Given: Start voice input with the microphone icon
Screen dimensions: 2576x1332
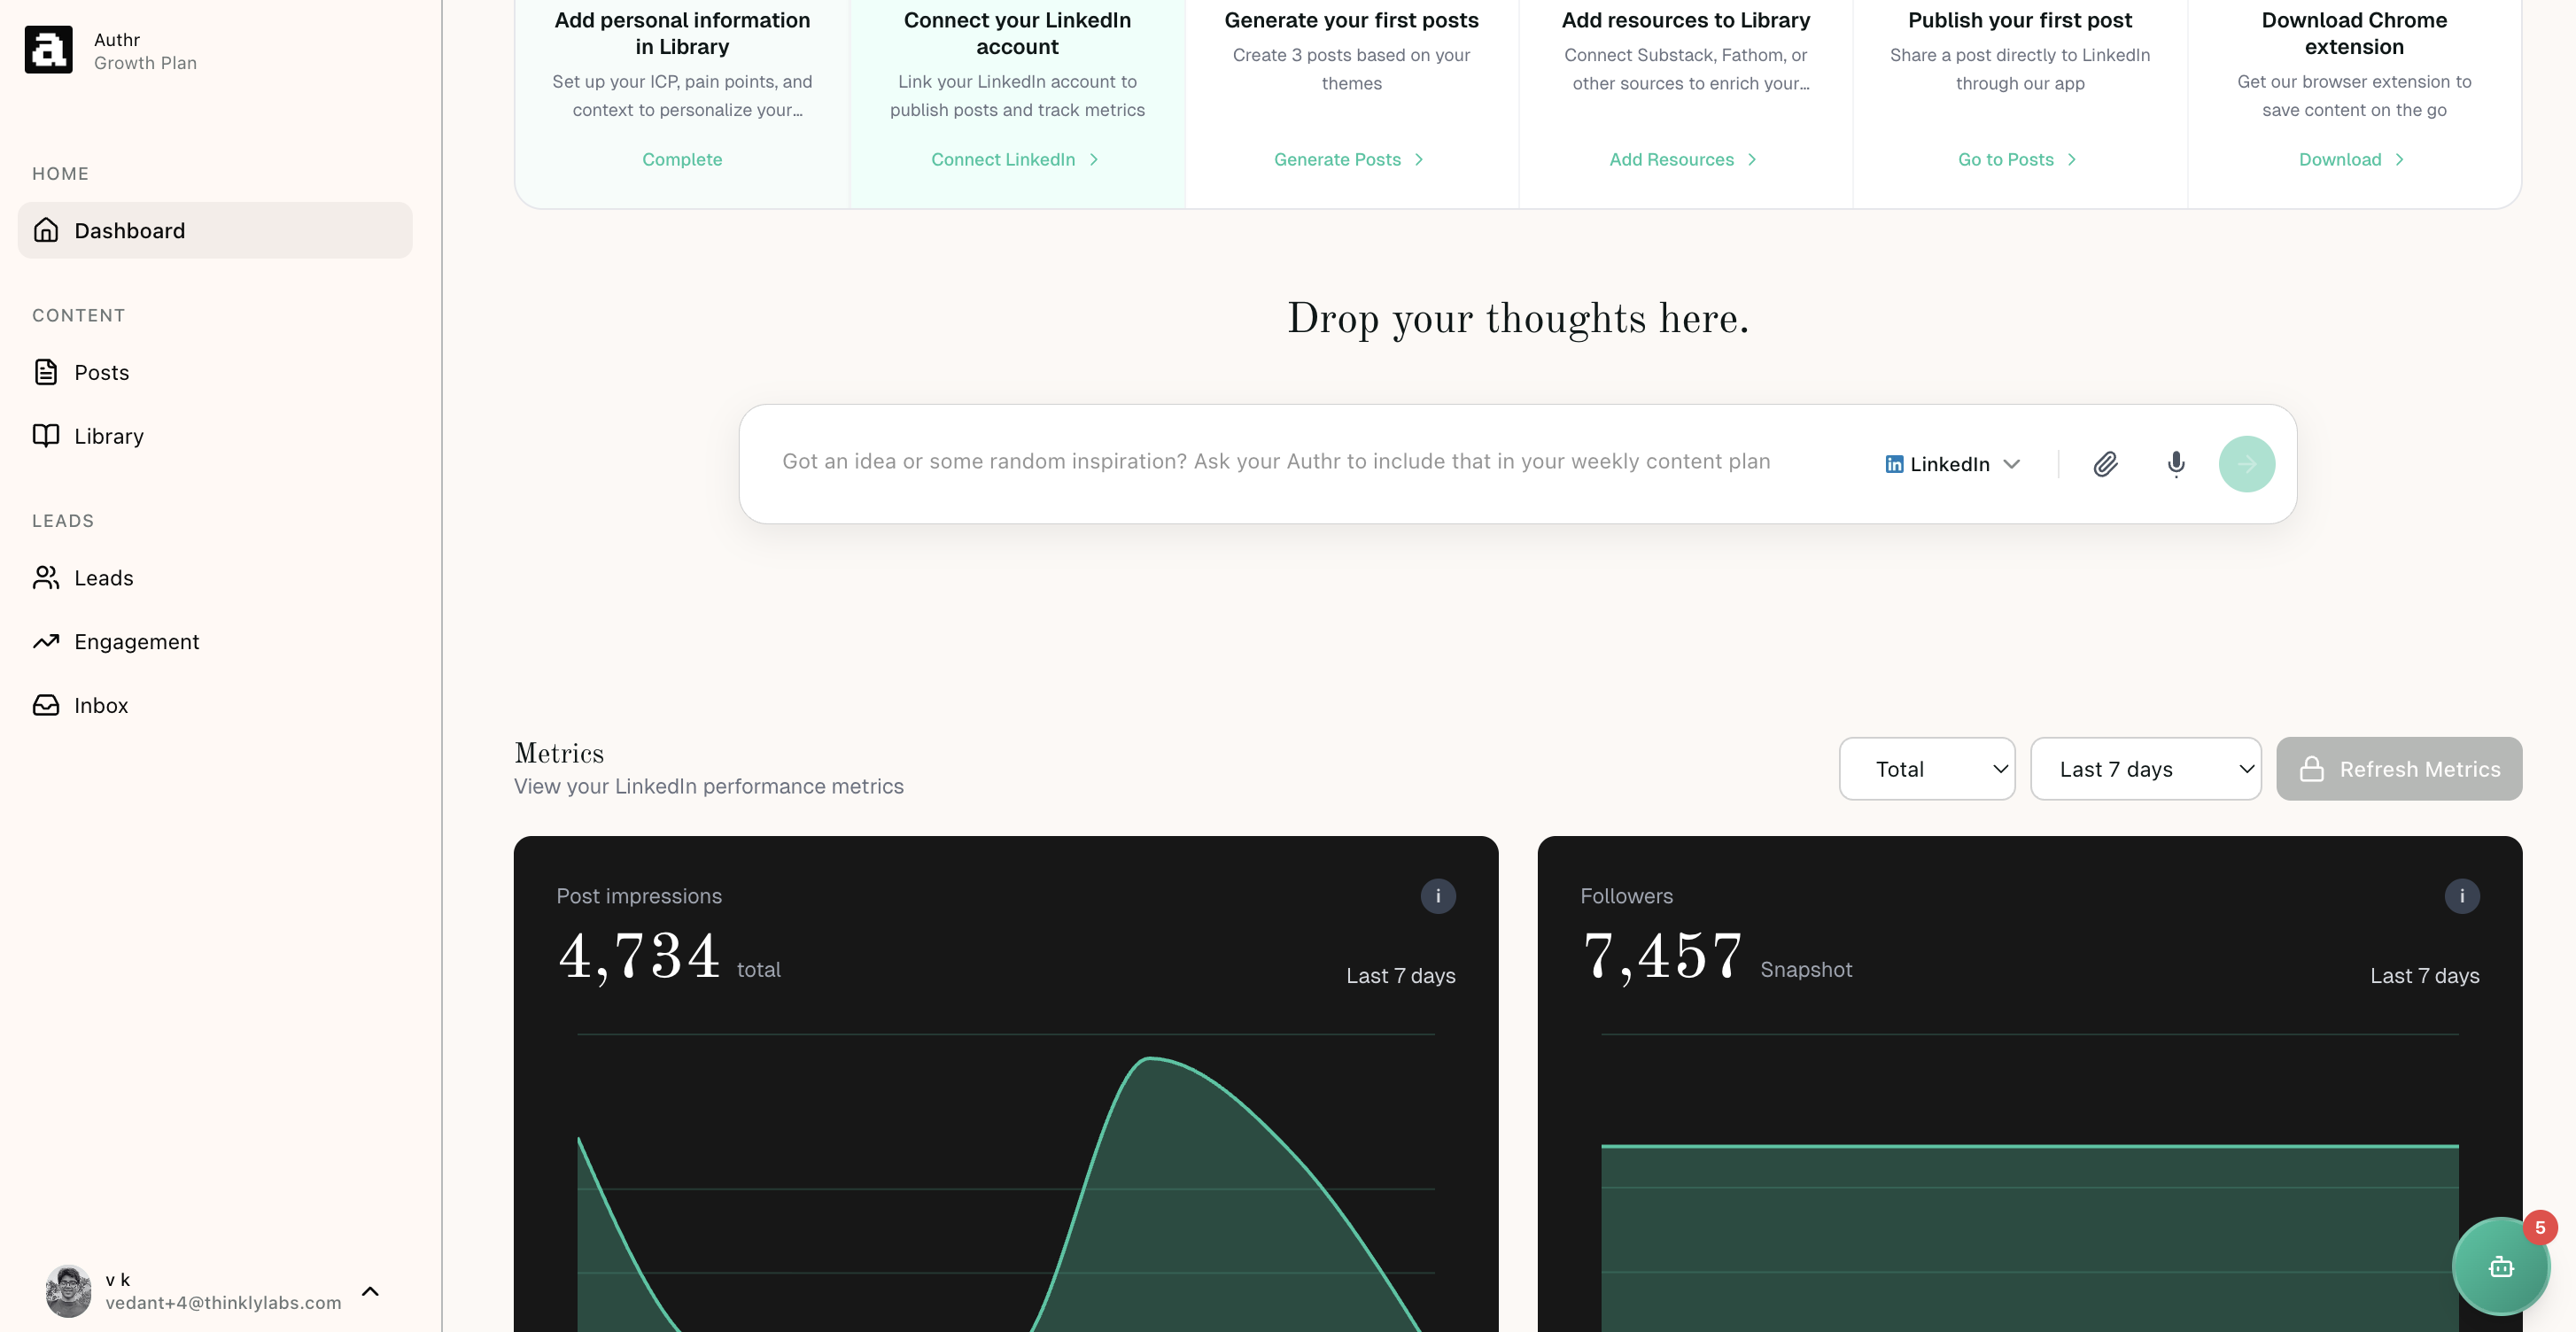Looking at the screenshot, I should coord(2174,463).
